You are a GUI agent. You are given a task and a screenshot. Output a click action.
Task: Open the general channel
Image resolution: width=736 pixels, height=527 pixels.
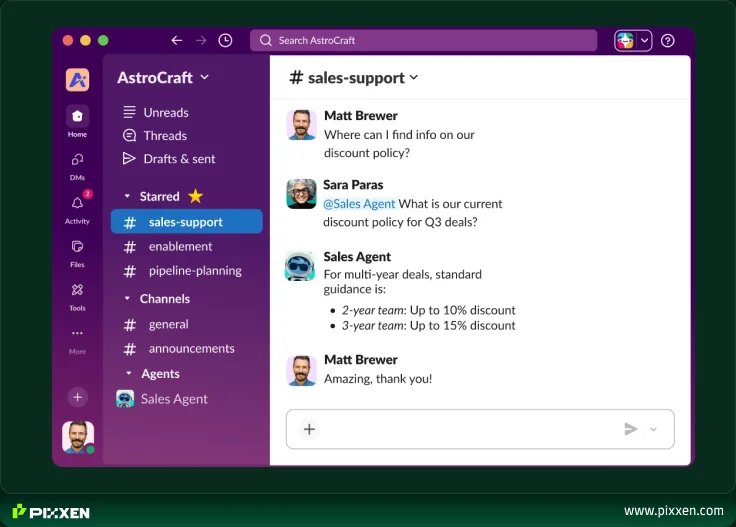click(x=187, y=324)
